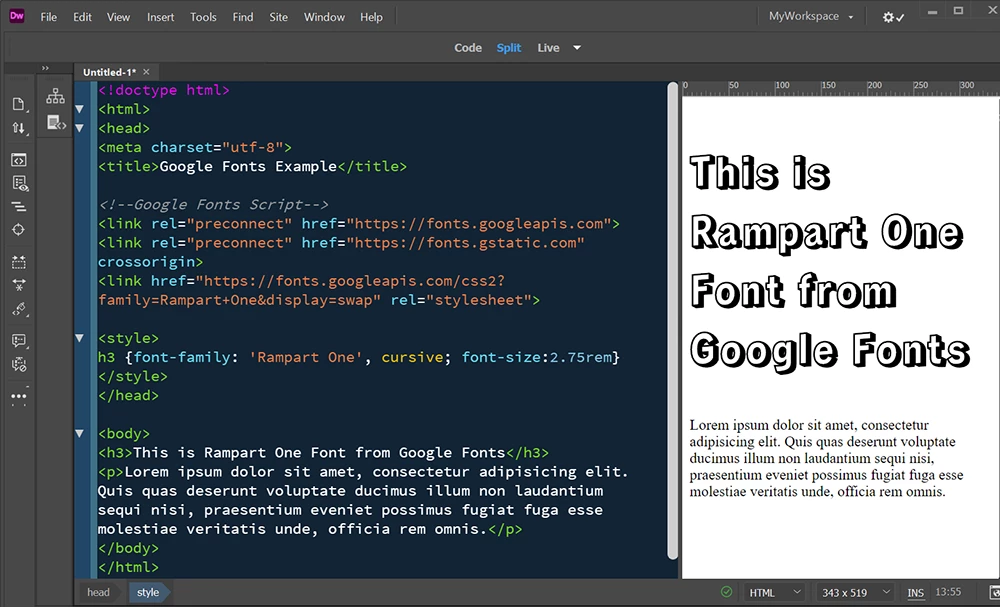Click the font-size:2.75rem value in code

(x=536, y=357)
